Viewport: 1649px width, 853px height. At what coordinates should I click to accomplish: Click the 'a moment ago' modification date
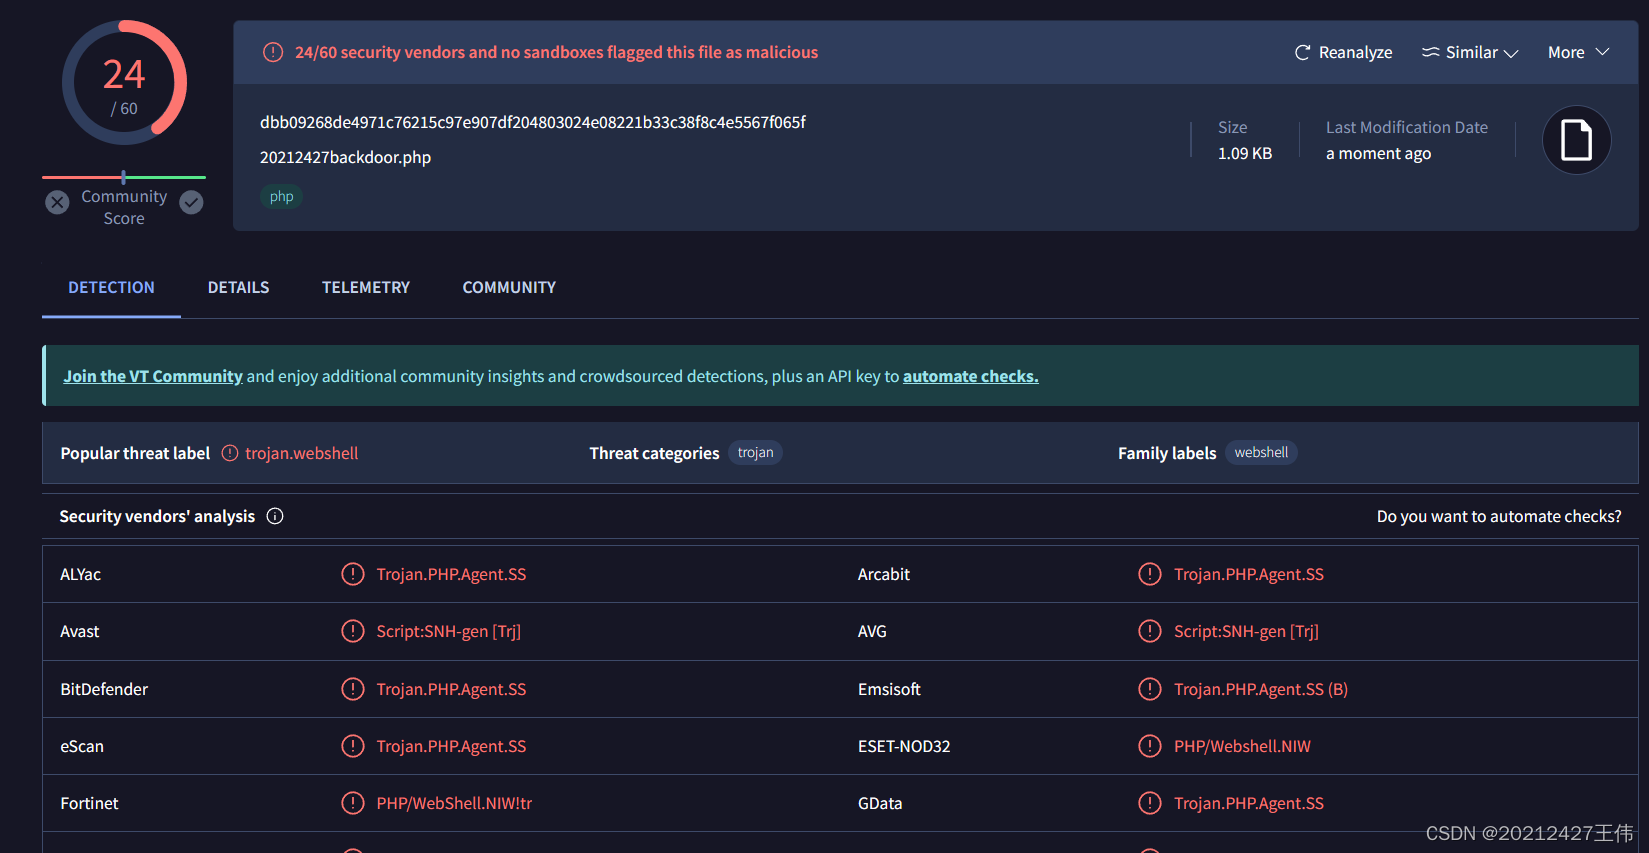click(x=1378, y=153)
